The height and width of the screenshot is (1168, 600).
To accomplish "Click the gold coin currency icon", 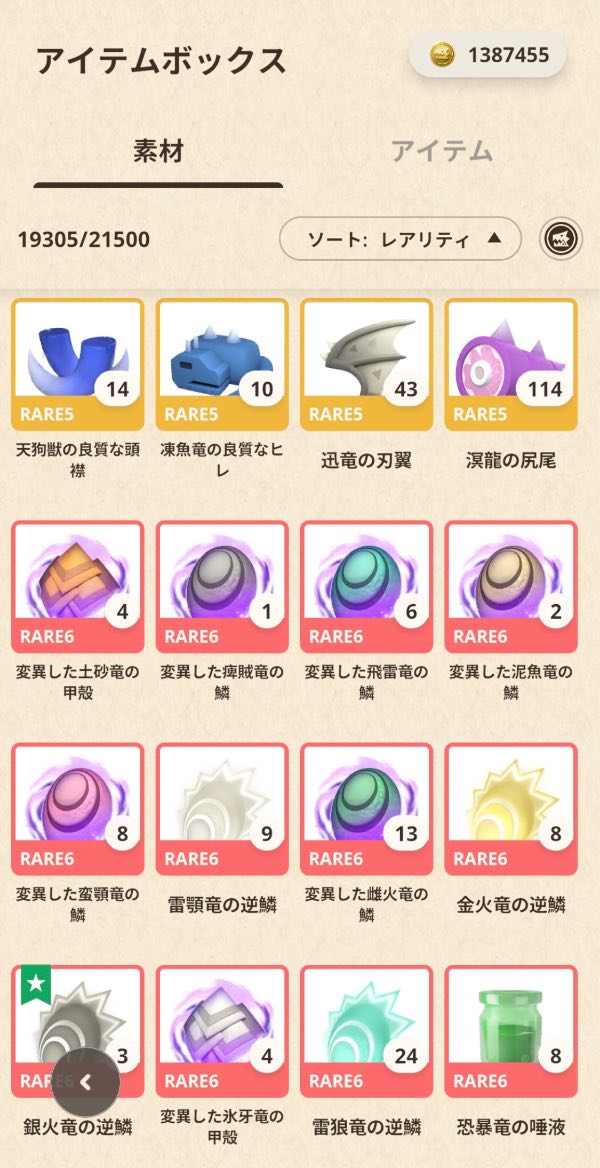I will [x=443, y=54].
